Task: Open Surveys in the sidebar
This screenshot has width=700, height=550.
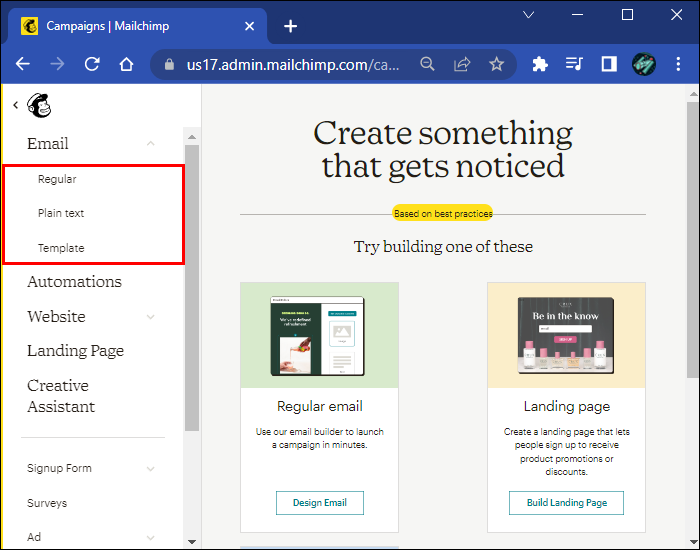Action: pos(47,503)
